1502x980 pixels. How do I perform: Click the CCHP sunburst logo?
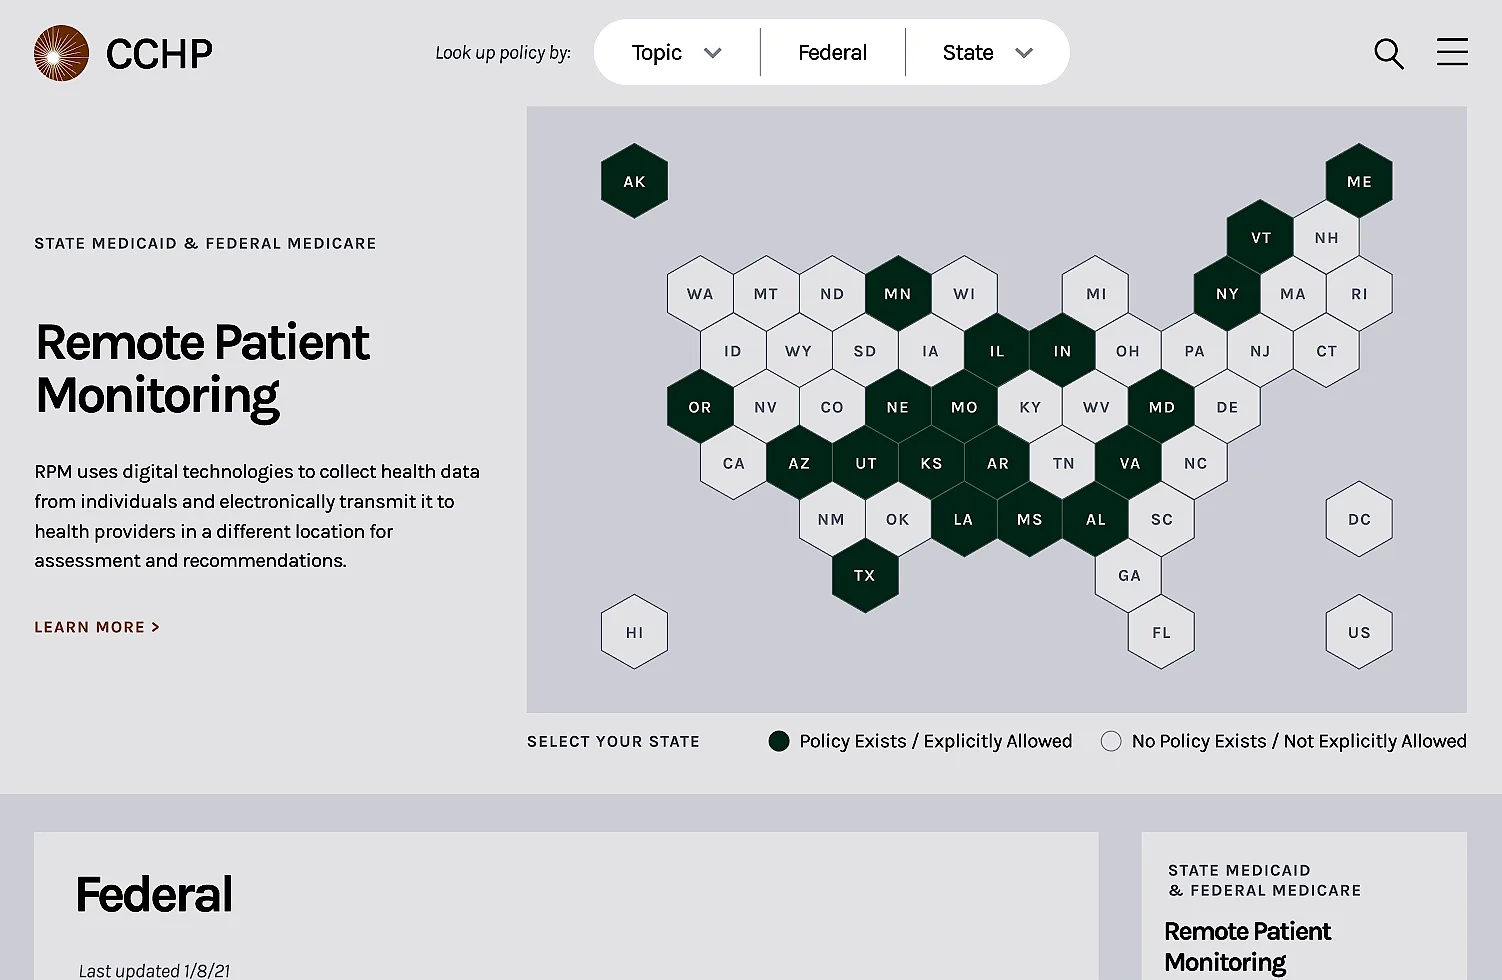61,53
